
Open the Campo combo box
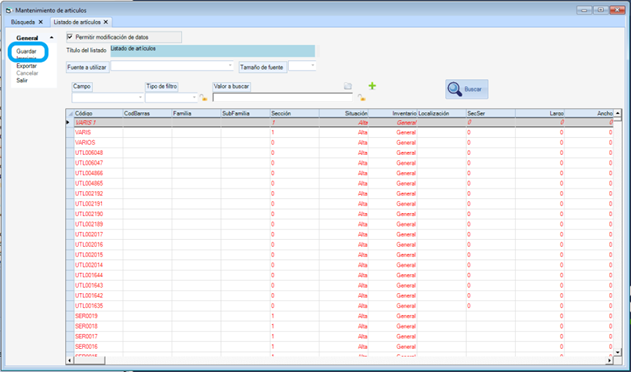107,97
